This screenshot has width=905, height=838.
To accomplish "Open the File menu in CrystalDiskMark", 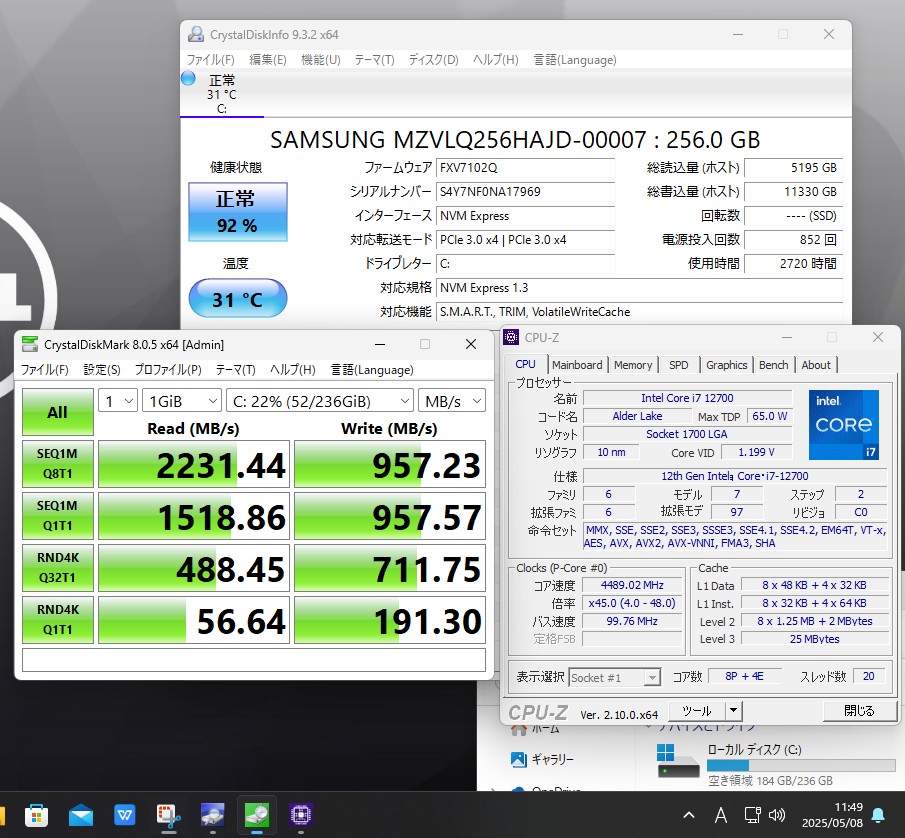I will click(44, 369).
